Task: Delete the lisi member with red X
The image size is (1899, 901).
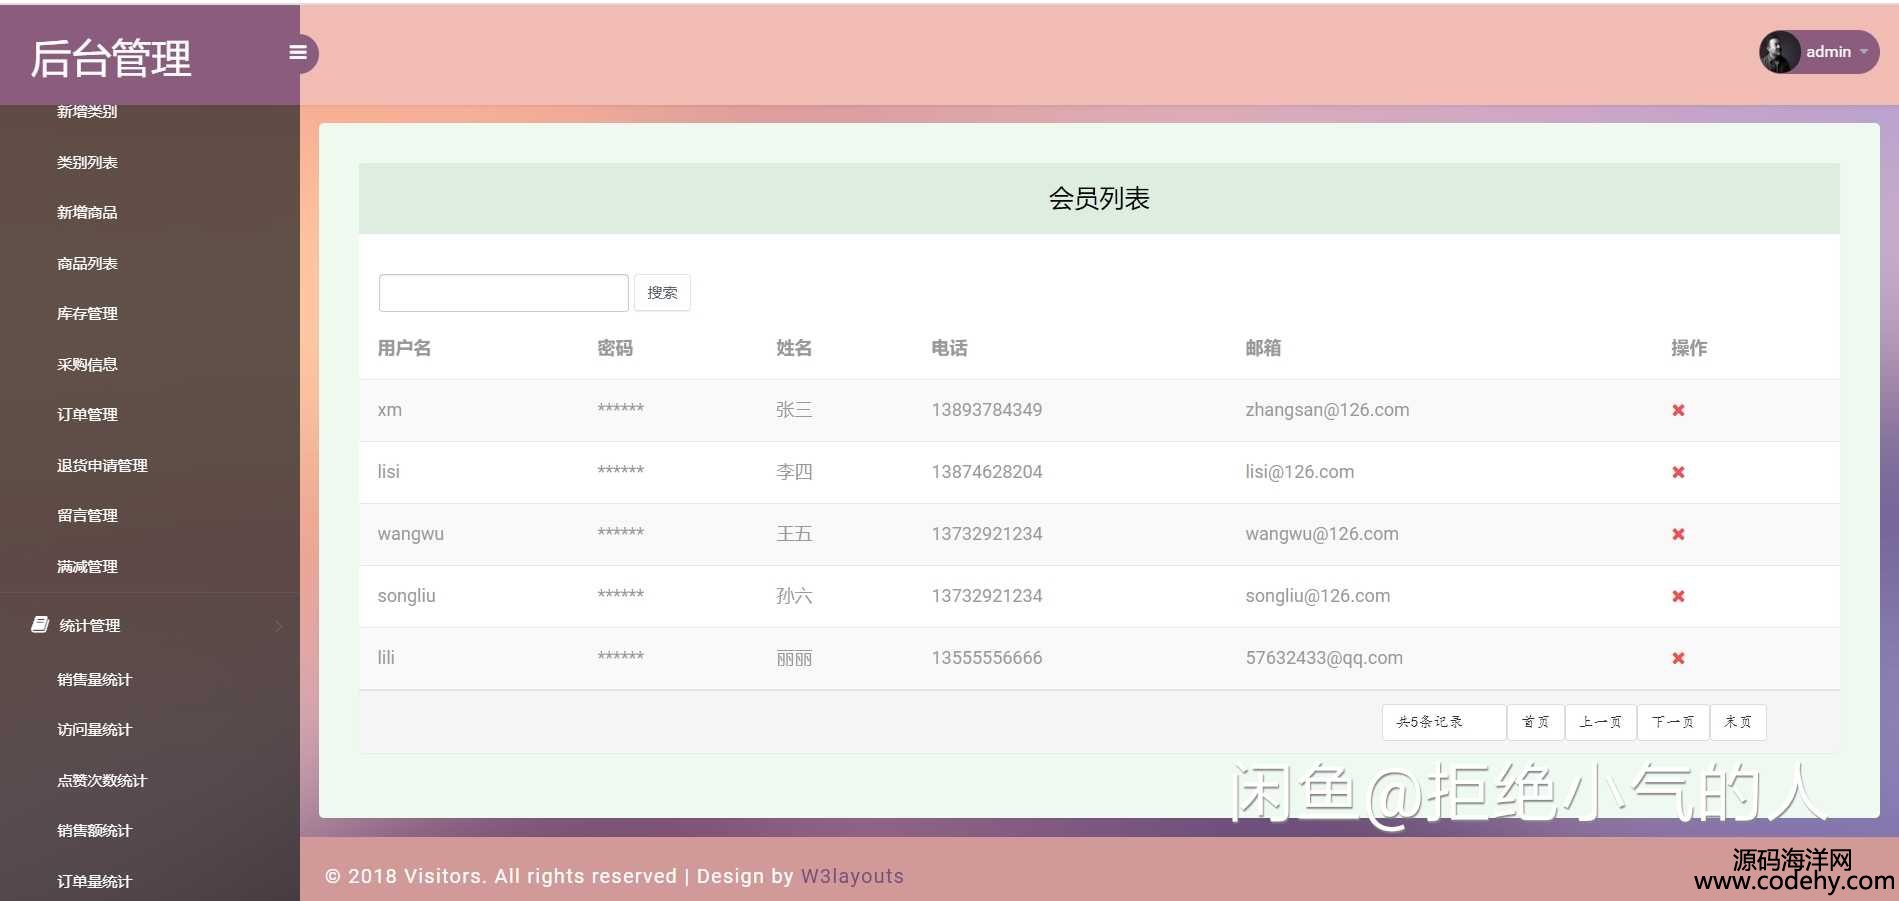Action: pyautogui.click(x=1678, y=472)
